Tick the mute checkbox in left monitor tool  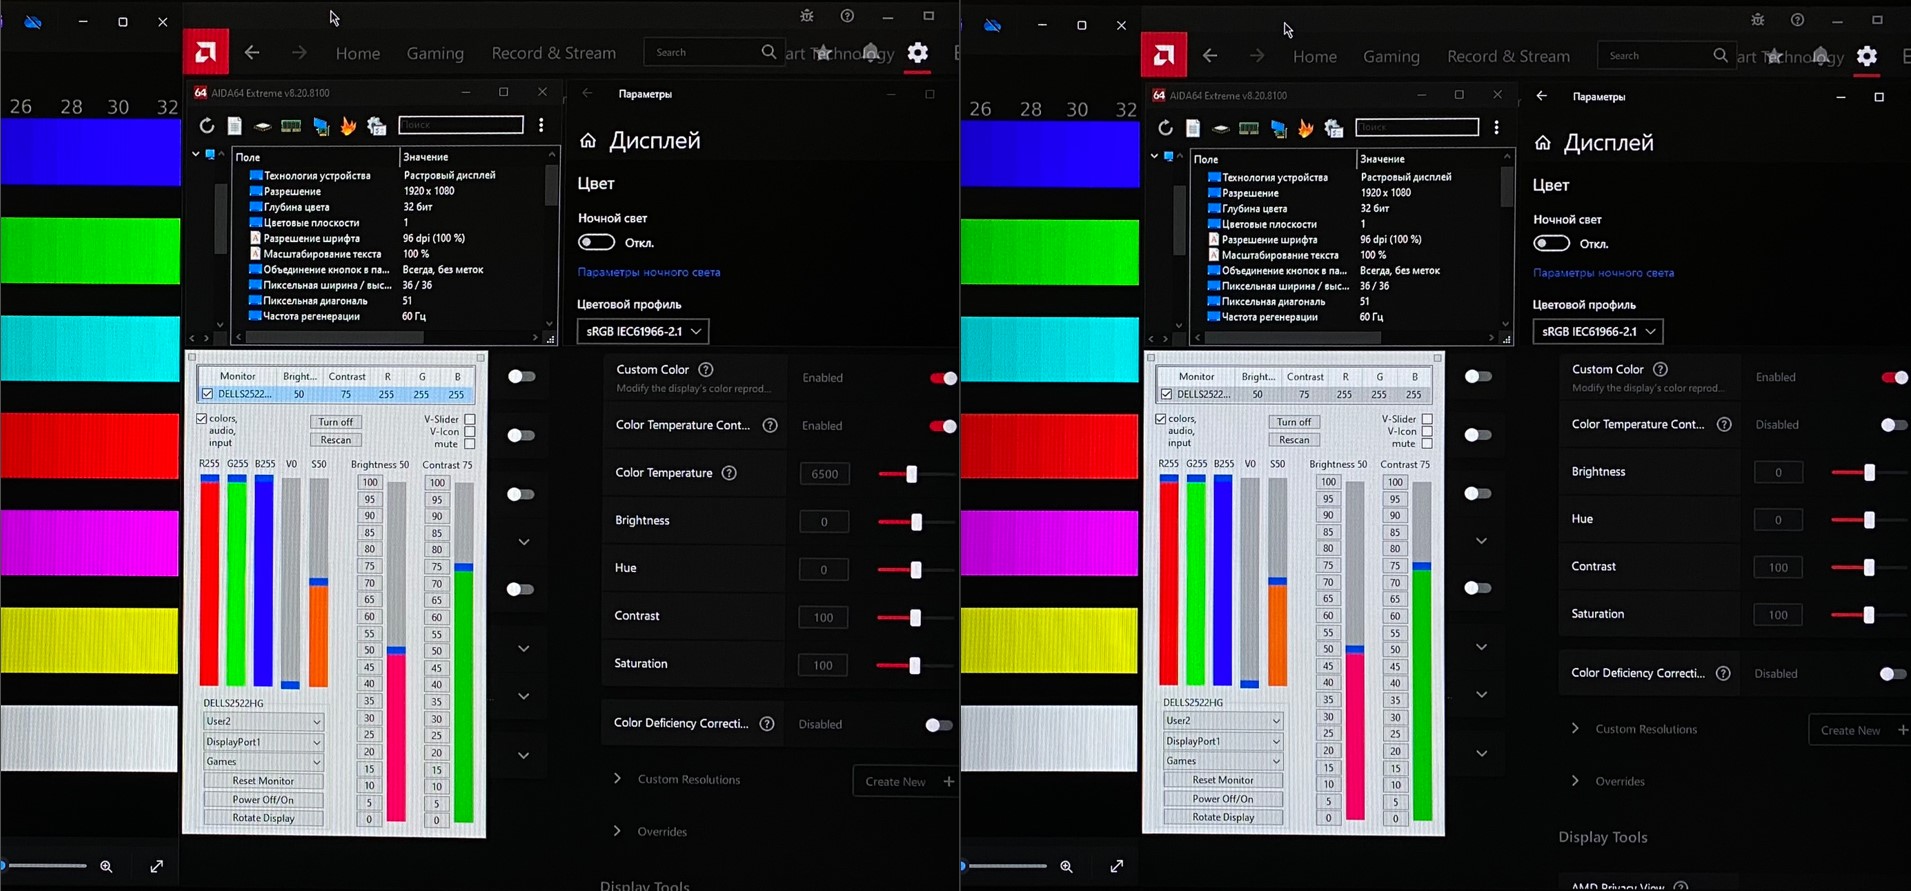(x=470, y=444)
